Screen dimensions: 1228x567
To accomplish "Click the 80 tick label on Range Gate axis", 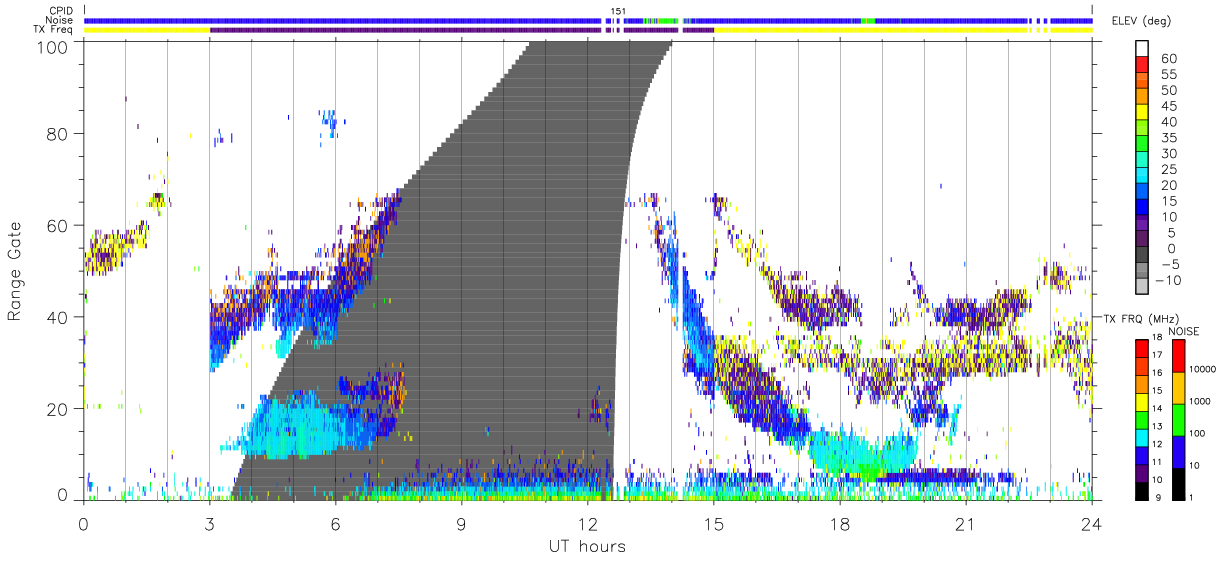I will tap(58, 133).
